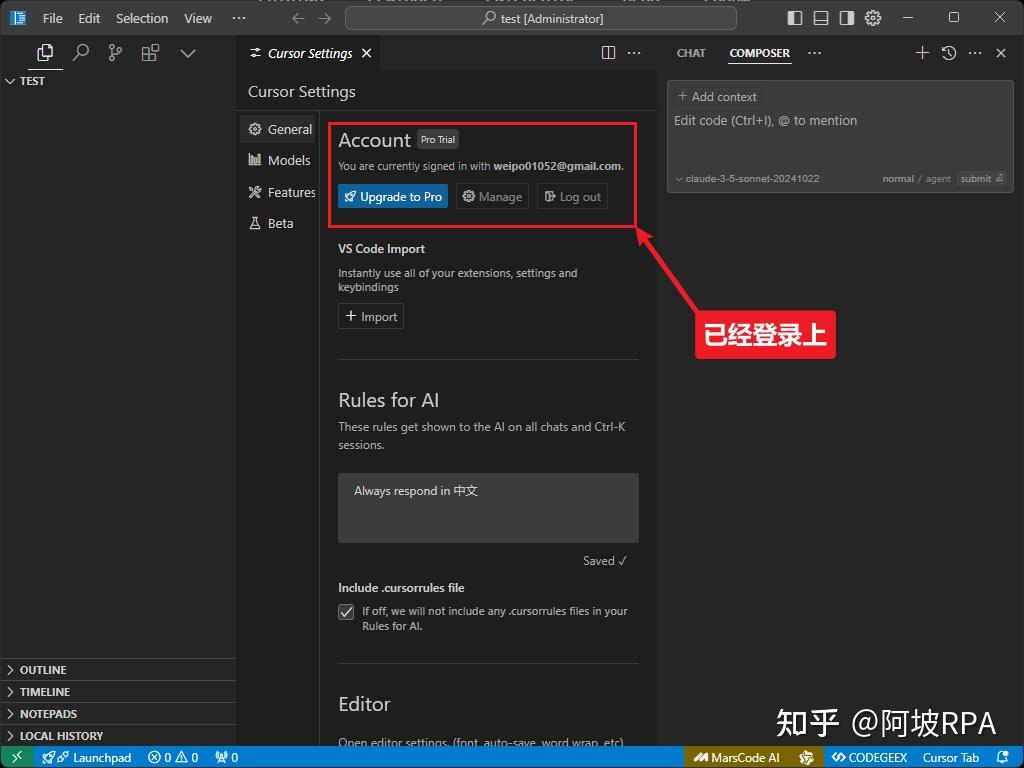
Task: Open claude-3-5-sonnet model dropdown
Action: click(x=747, y=179)
